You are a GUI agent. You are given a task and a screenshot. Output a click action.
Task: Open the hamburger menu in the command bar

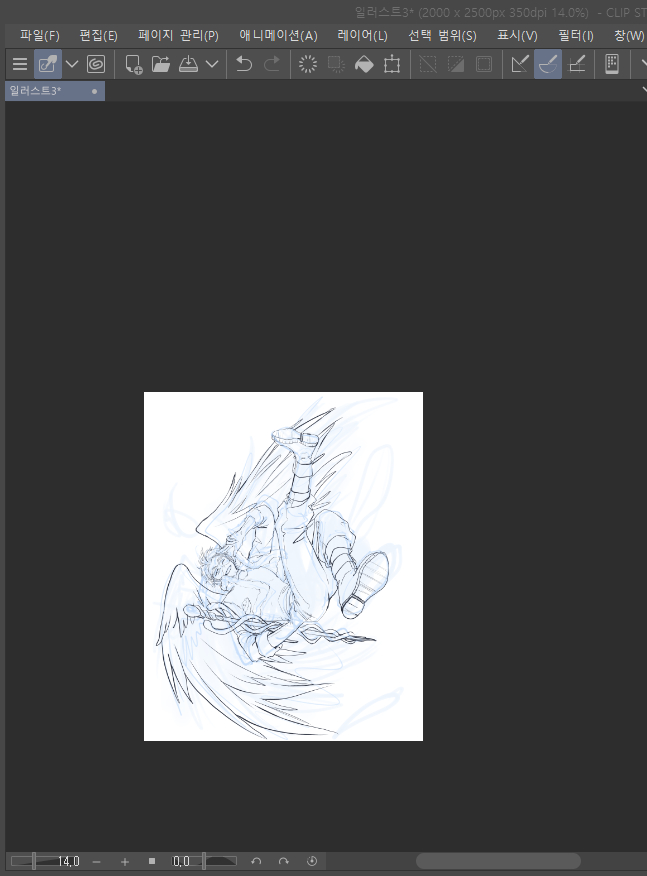pos(19,64)
